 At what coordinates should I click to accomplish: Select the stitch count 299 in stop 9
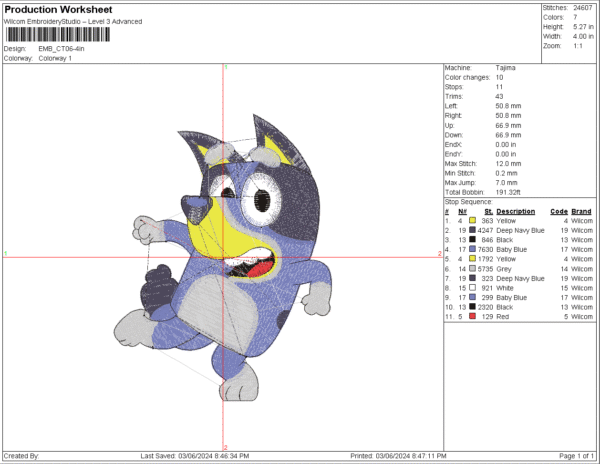coord(487,298)
